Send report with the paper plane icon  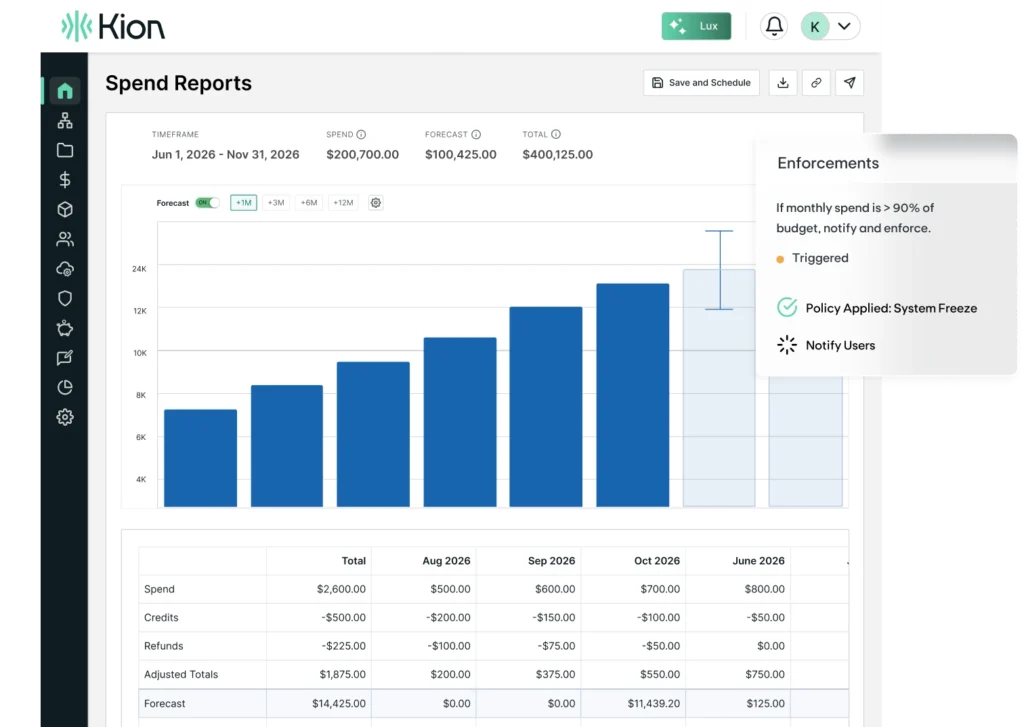click(849, 83)
